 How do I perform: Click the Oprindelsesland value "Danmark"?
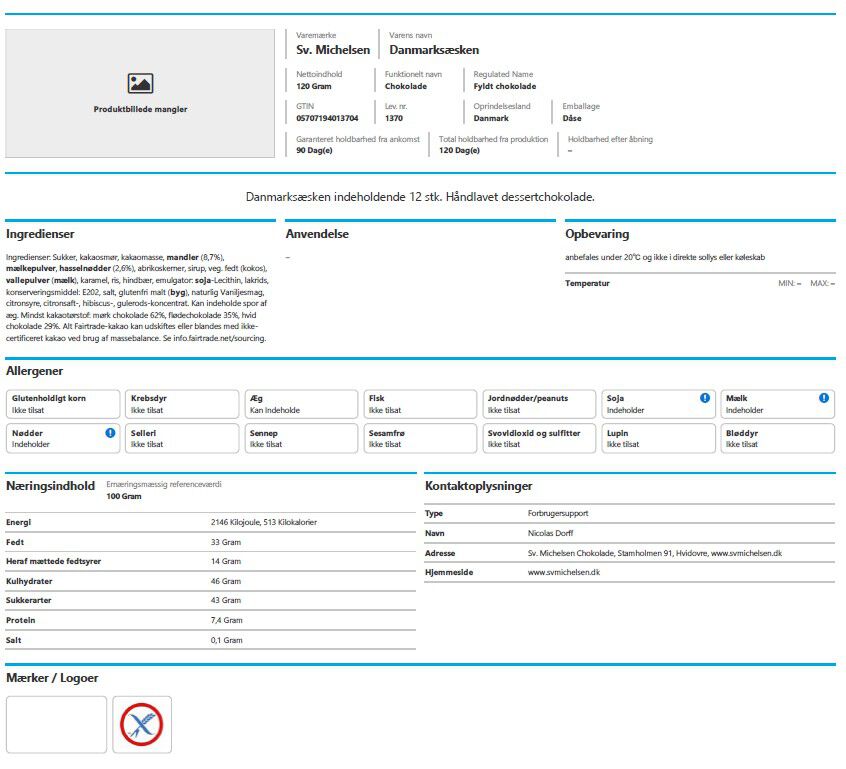point(491,118)
